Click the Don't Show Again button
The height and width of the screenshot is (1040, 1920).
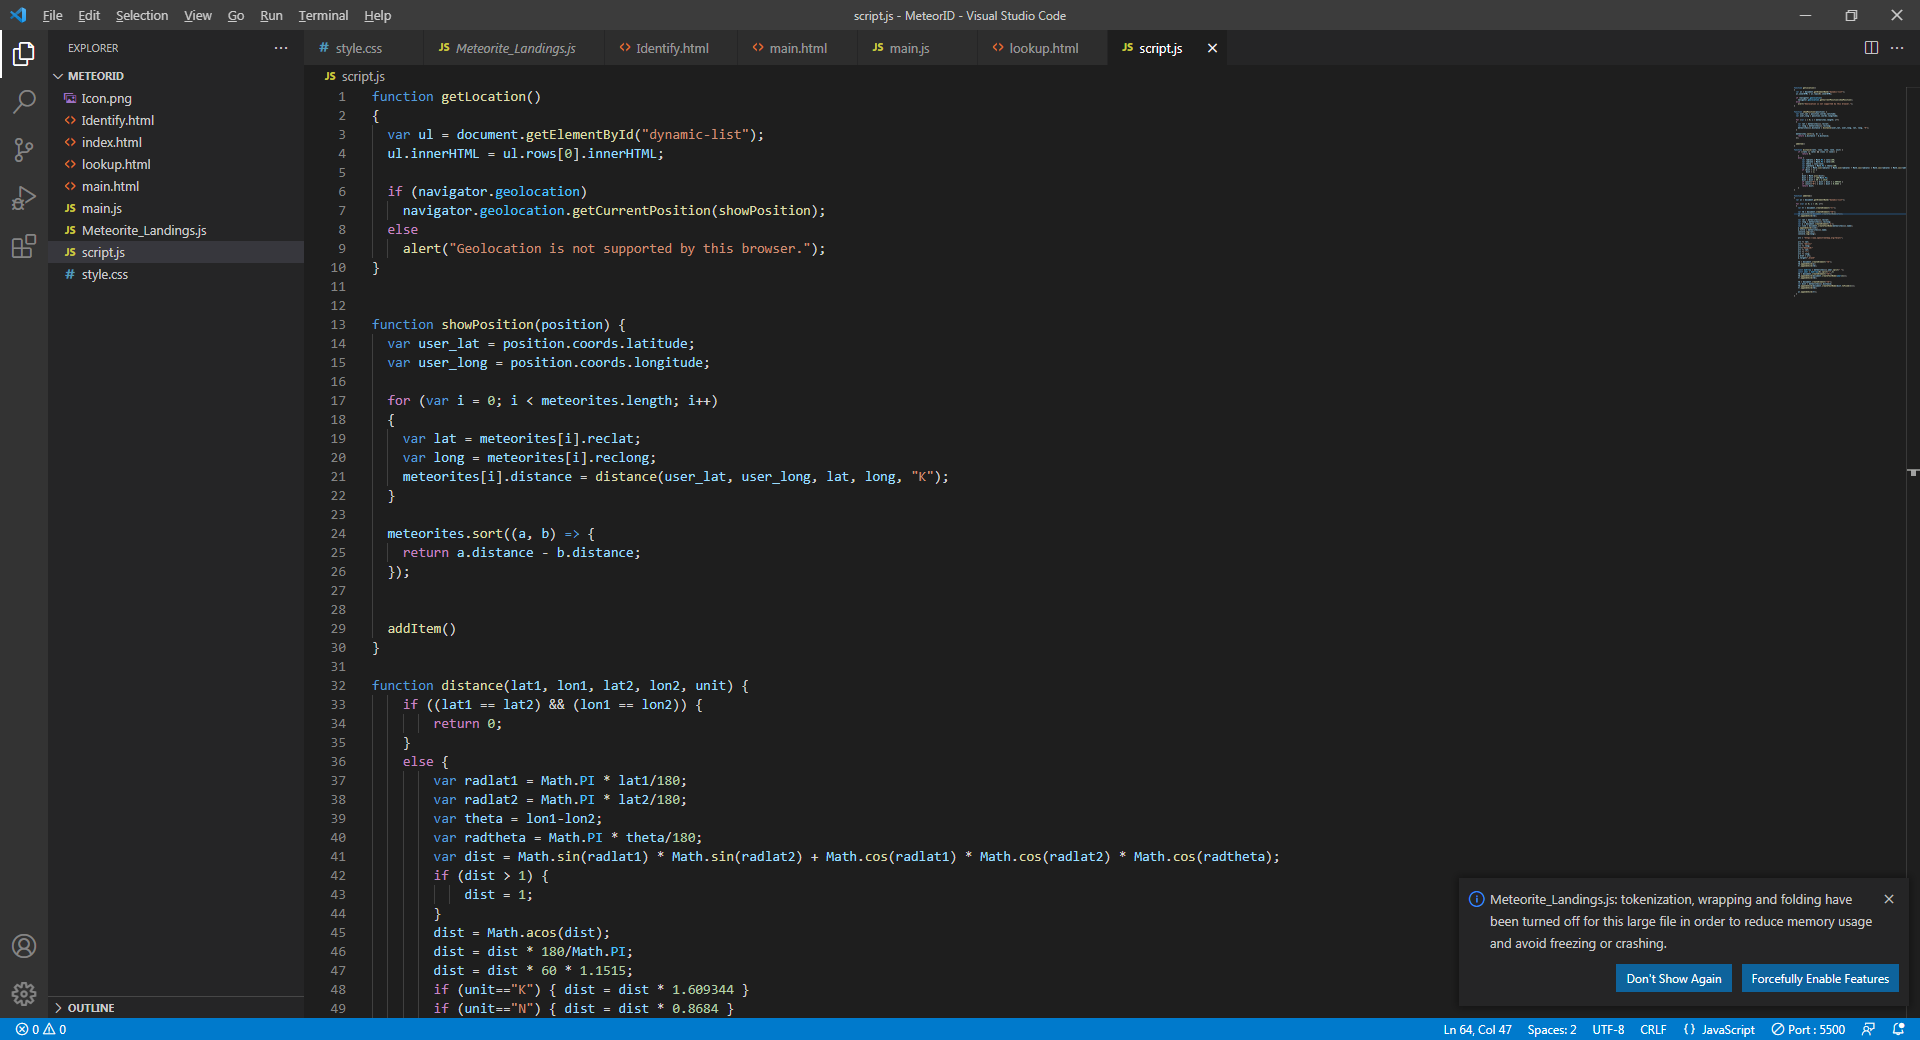1673,978
